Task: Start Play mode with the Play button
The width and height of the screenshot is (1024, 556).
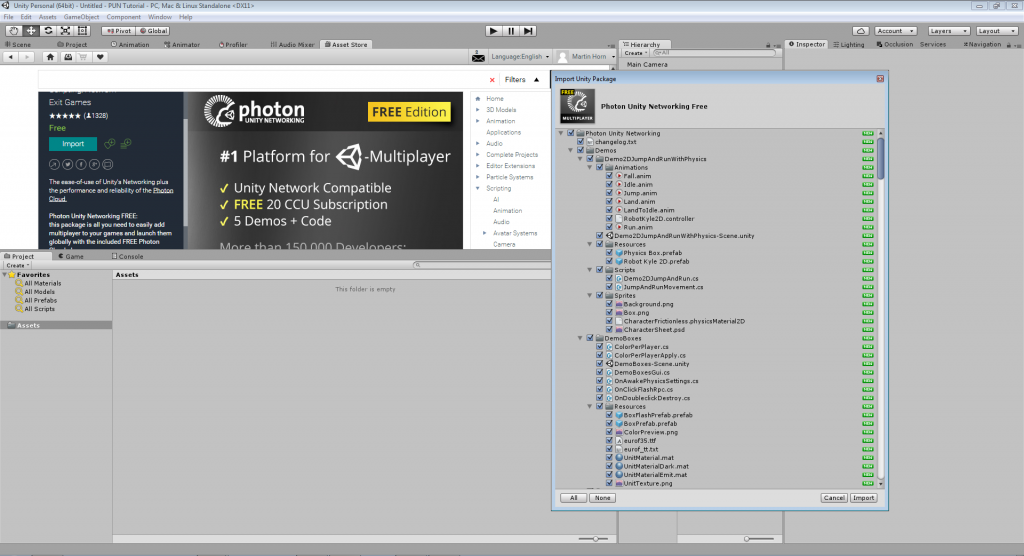Action: (x=494, y=31)
